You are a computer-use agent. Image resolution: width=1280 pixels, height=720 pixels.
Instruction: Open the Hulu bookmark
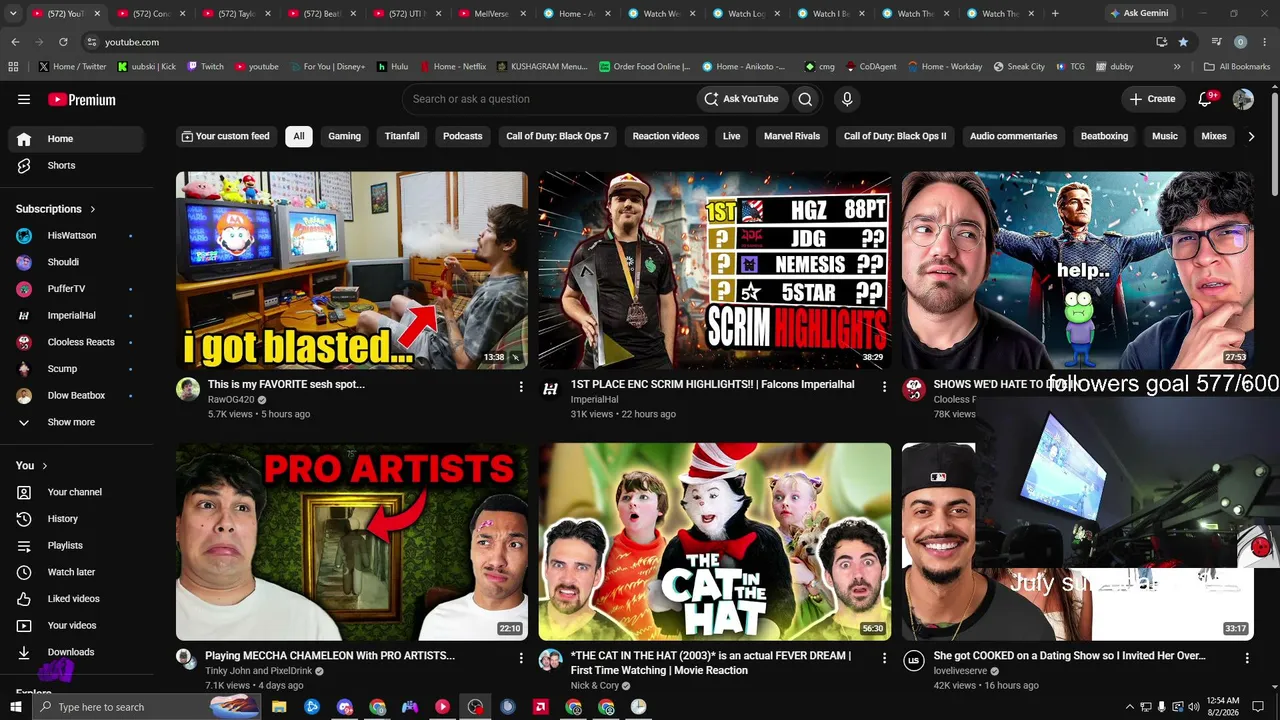coord(392,67)
